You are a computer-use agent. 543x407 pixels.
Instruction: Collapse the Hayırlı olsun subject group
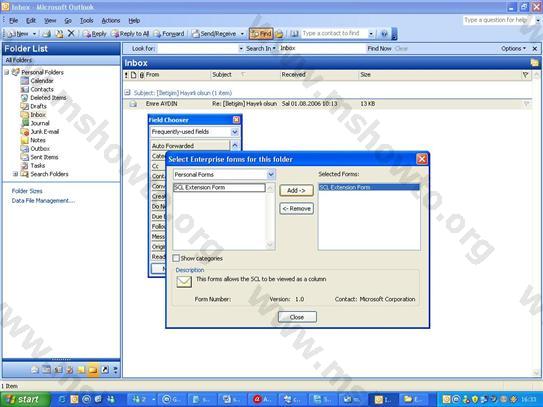click(127, 92)
